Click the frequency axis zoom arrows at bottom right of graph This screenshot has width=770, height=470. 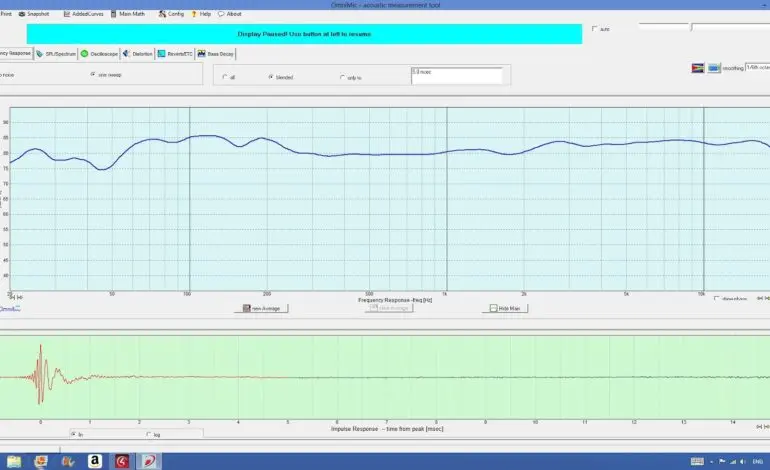(763, 298)
